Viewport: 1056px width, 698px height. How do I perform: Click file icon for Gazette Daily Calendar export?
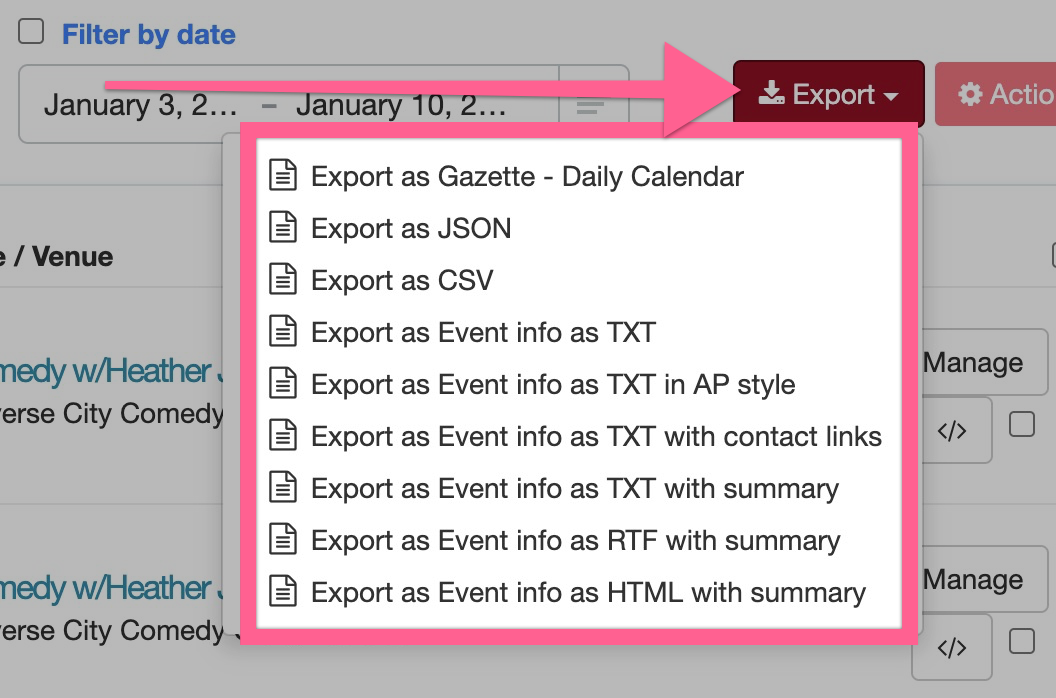coord(283,176)
